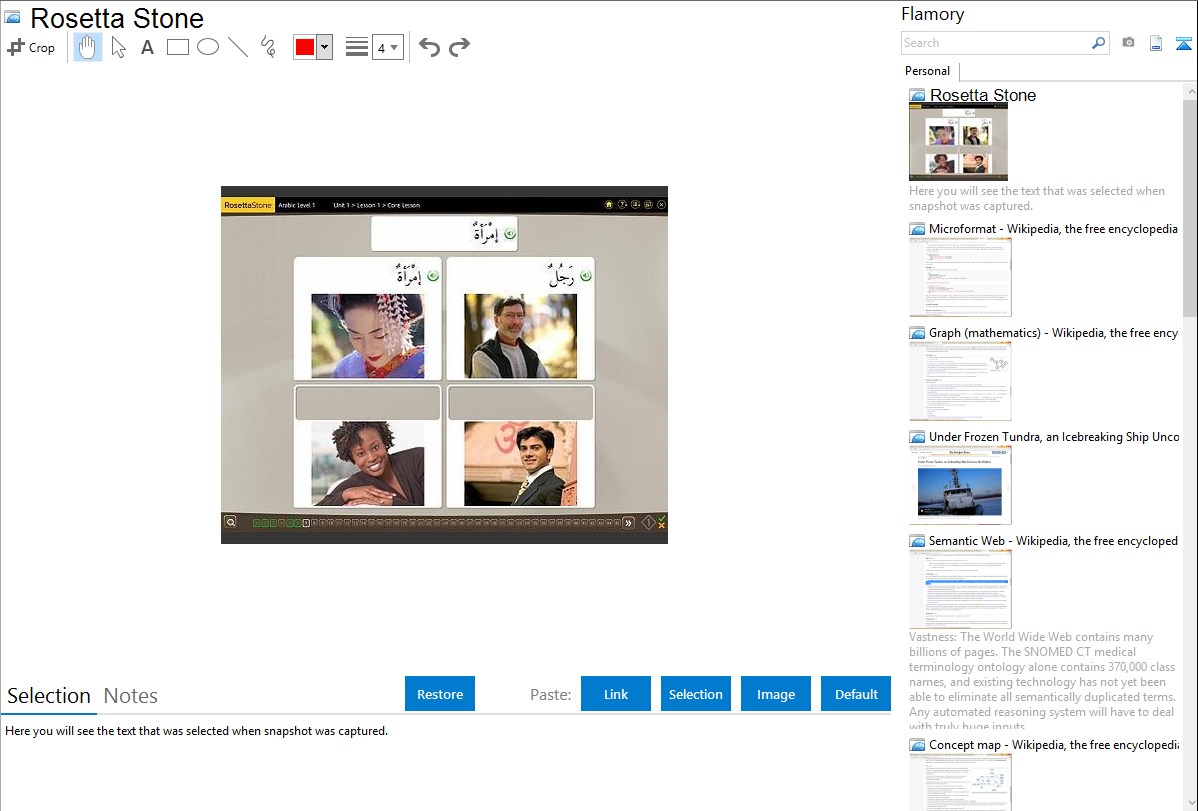Click the Rosetta Stone window title icon
1198x811 pixels.
[12, 17]
